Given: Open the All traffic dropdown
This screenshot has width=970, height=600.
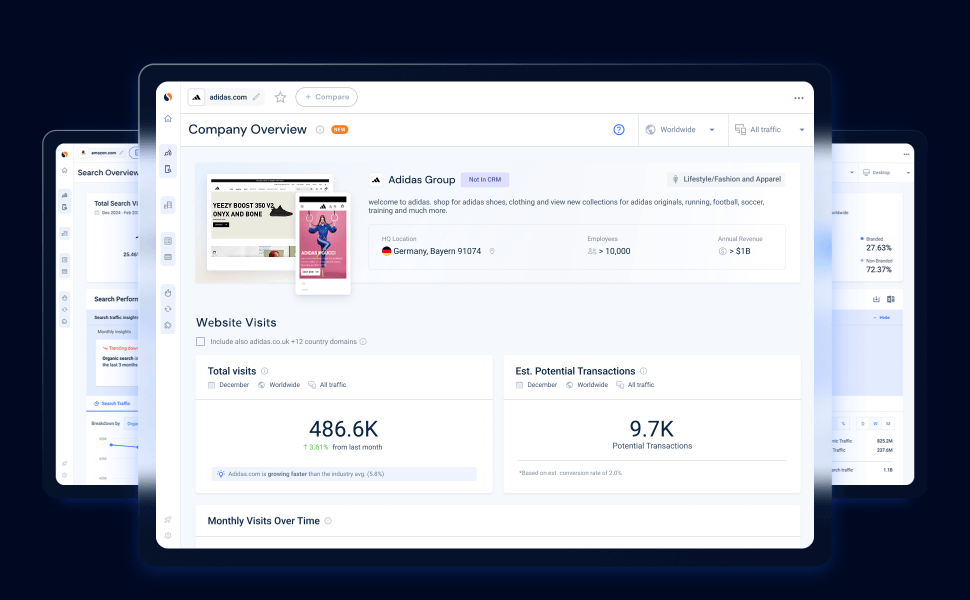Looking at the screenshot, I should [770, 129].
